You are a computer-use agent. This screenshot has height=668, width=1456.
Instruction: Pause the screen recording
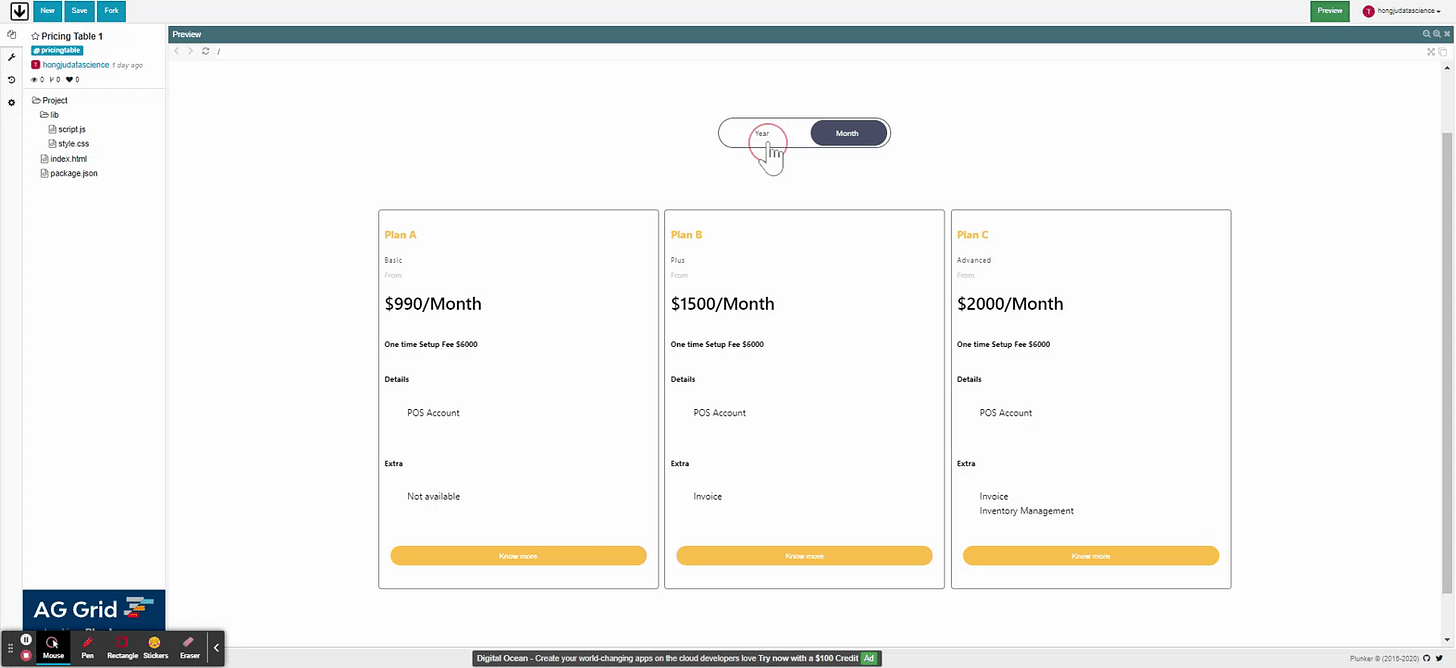tap(26, 640)
